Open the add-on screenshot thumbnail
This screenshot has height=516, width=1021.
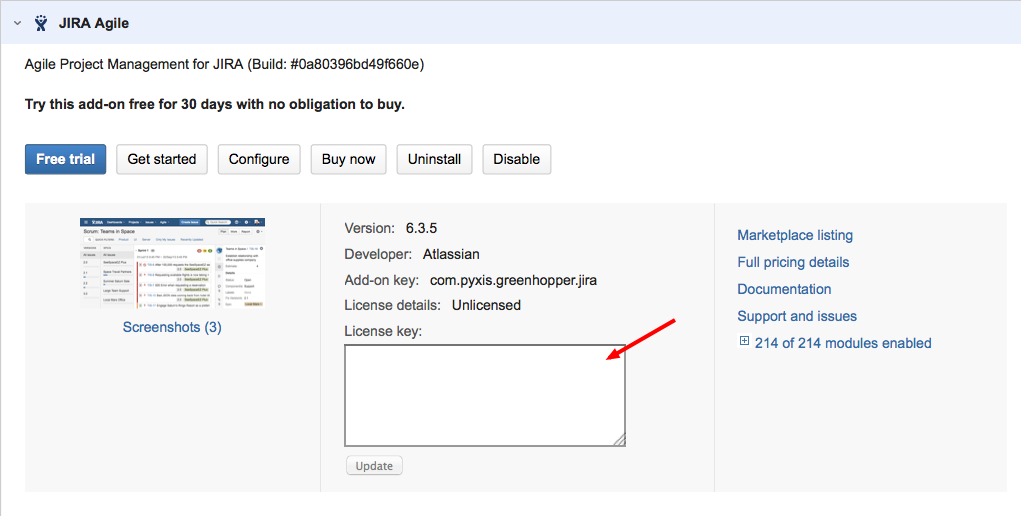172,263
